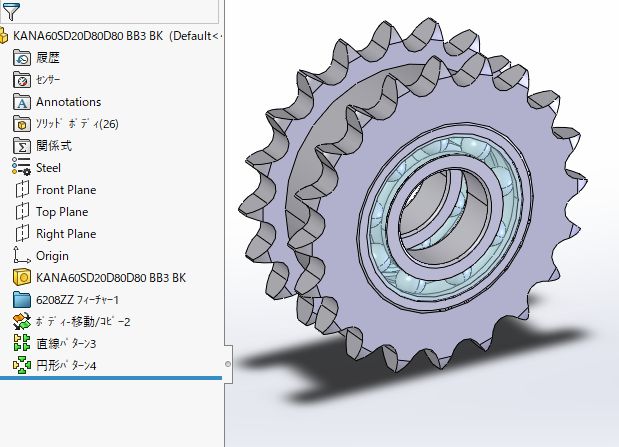Select the Front Plane label
Screen dimensions: 619x447
point(66,190)
